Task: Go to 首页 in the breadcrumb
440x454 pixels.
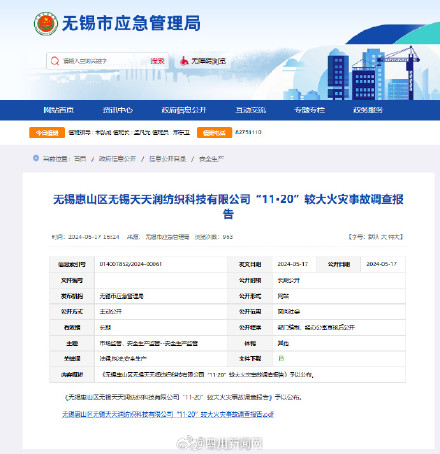Action: [x=80, y=159]
